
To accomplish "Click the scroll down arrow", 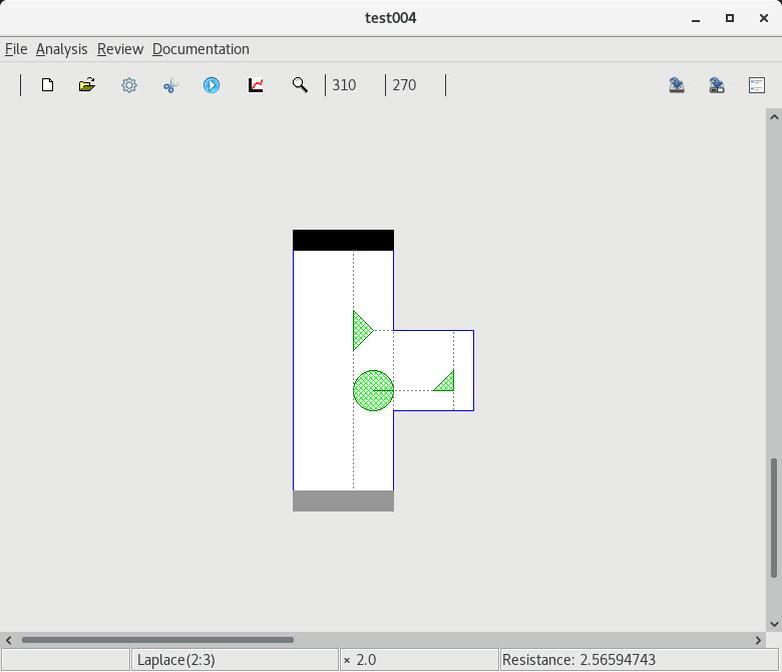I will [x=773, y=624].
